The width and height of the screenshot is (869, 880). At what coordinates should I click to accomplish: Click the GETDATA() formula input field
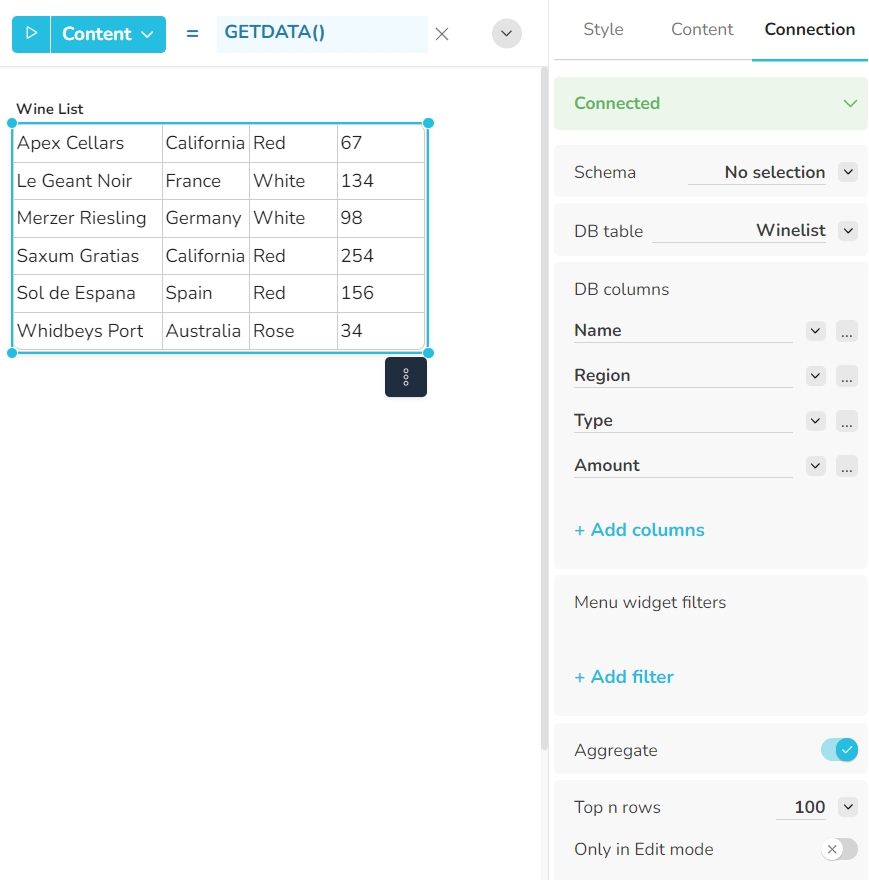point(321,34)
